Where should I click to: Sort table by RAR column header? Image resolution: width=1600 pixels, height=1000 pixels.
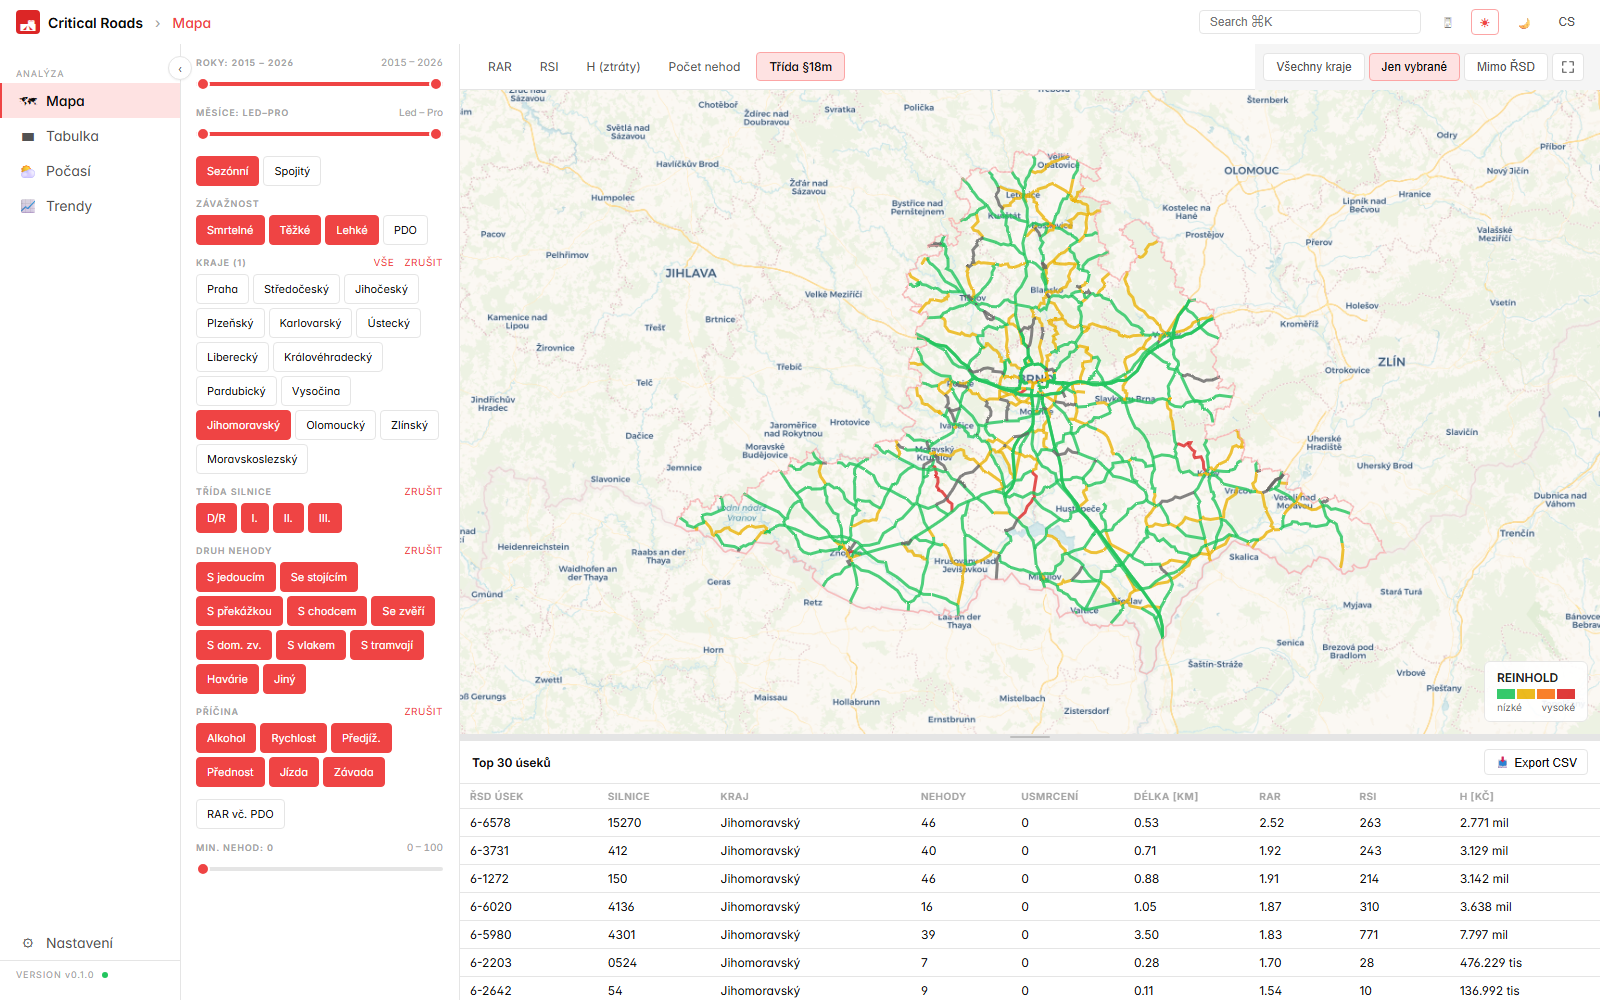[1269, 796]
